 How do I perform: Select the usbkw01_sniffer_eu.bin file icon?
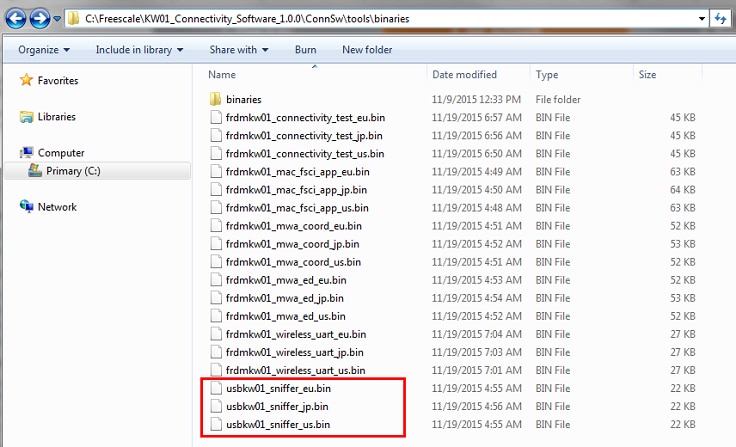coord(217,388)
